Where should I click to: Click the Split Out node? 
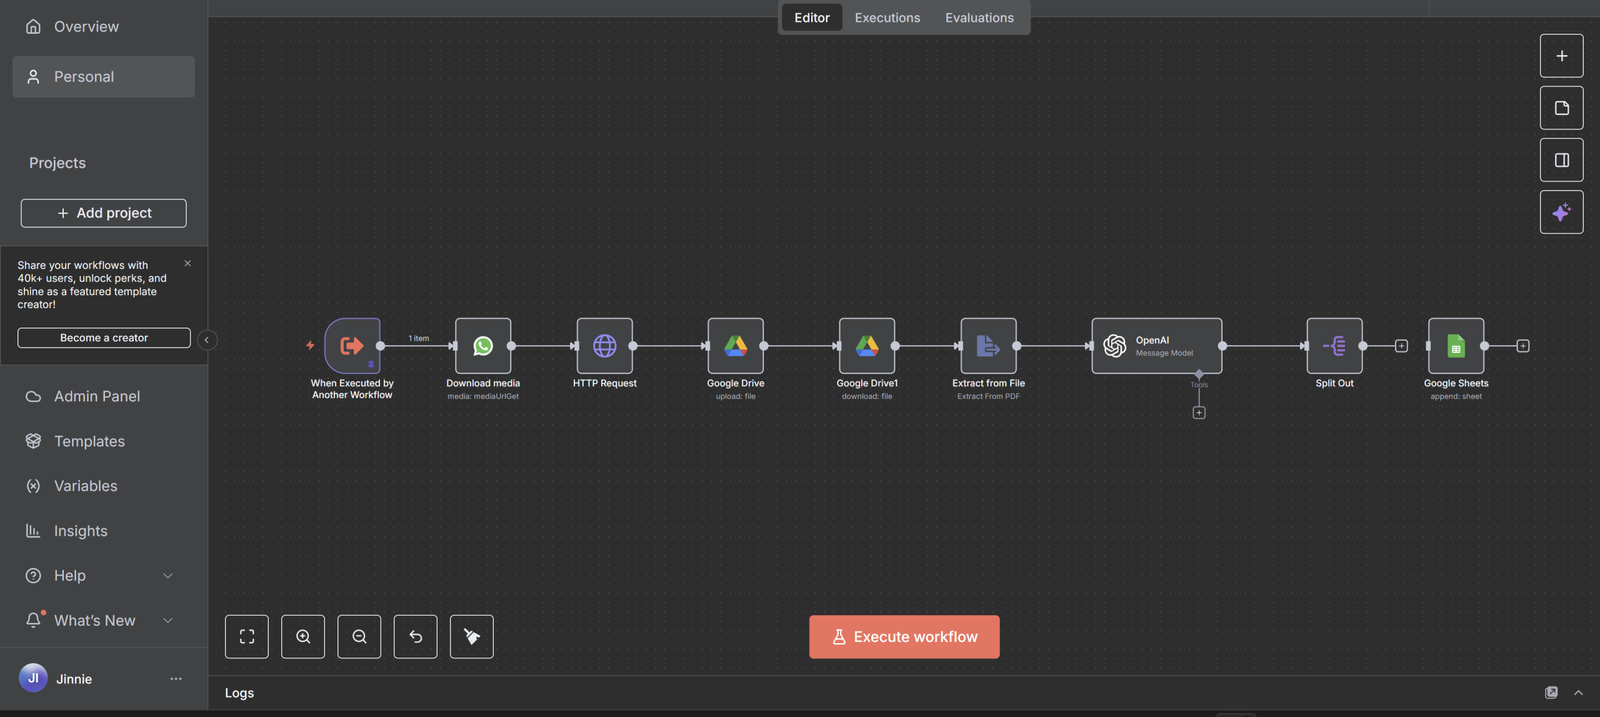tap(1334, 346)
